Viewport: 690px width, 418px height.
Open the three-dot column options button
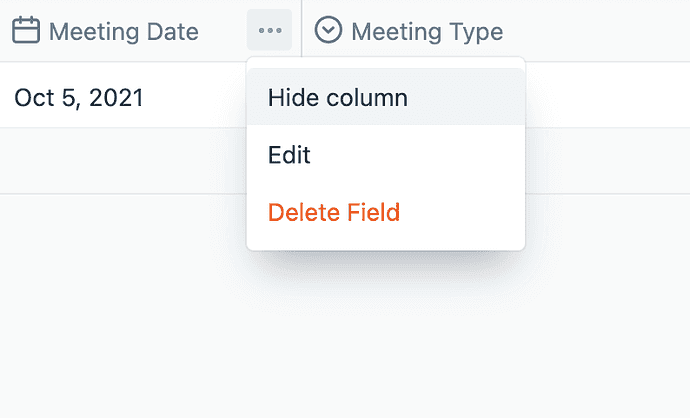coord(269,31)
